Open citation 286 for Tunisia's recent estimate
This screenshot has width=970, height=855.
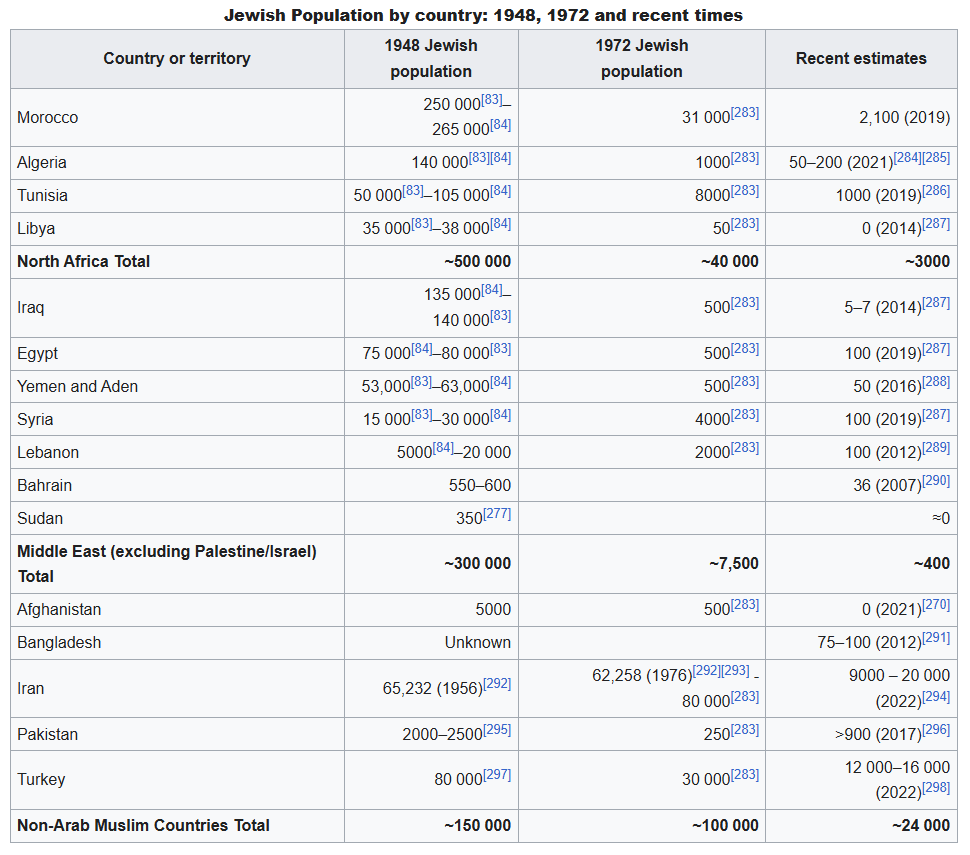(x=936, y=191)
